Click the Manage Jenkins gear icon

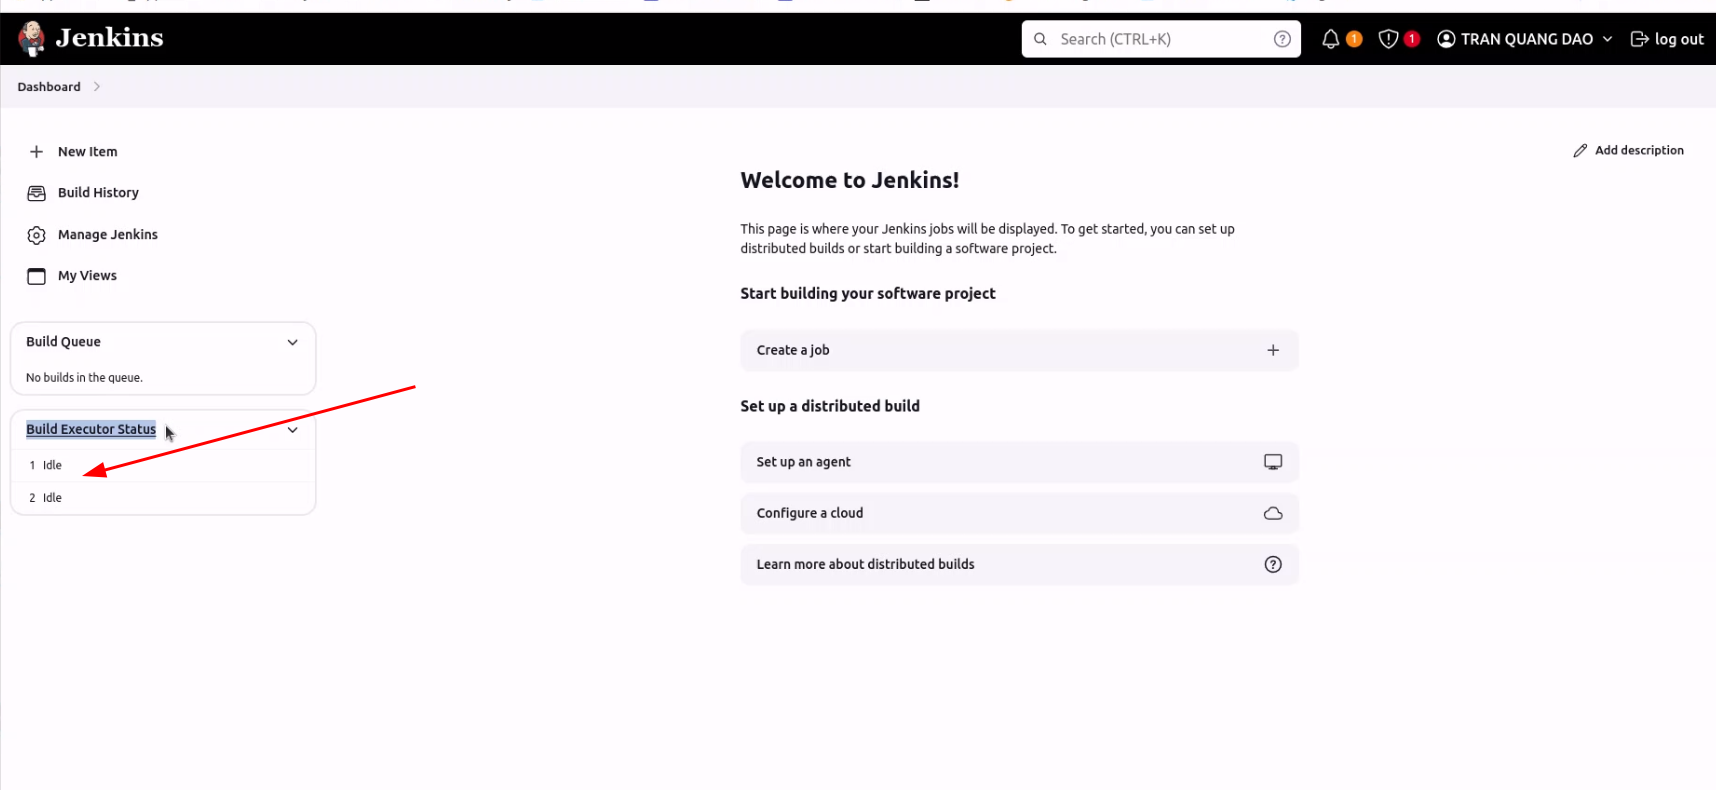[36, 235]
